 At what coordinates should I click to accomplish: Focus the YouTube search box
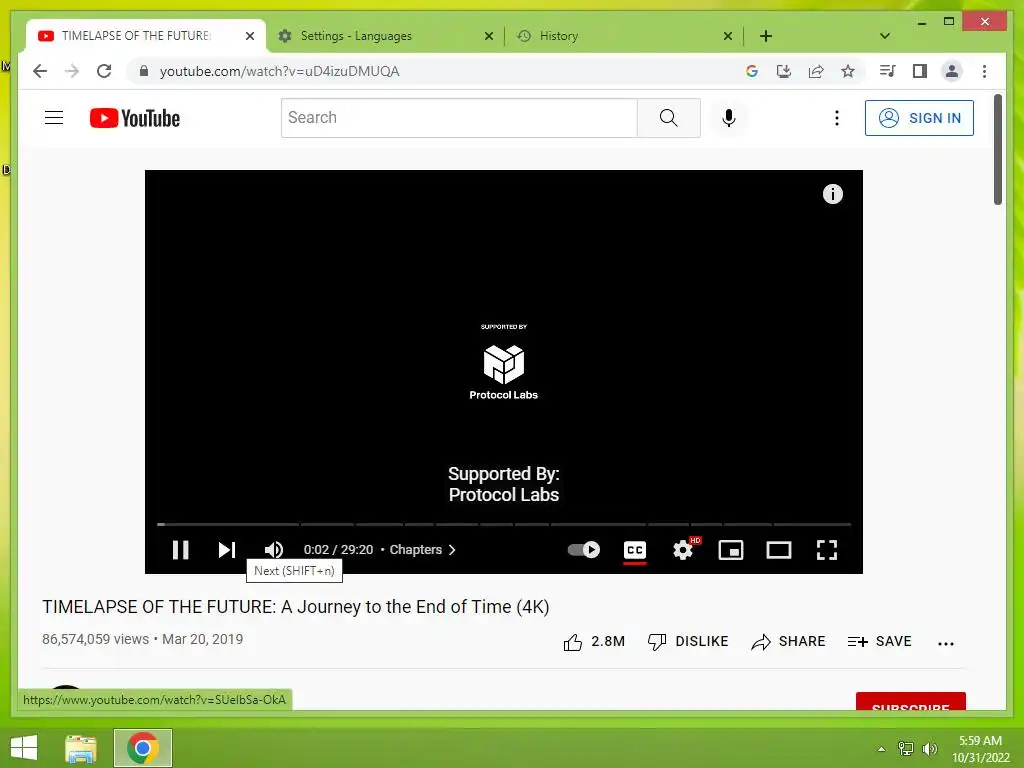coord(459,118)
